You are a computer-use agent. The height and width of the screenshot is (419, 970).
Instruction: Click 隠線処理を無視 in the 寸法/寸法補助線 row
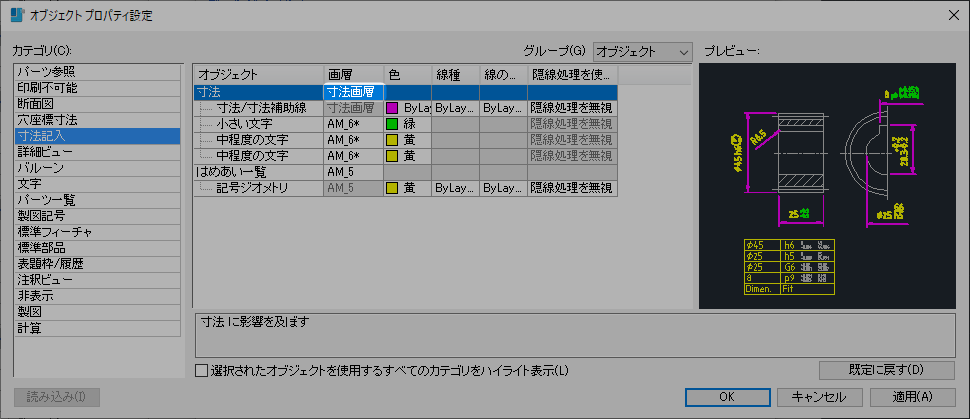click(572, 108)
